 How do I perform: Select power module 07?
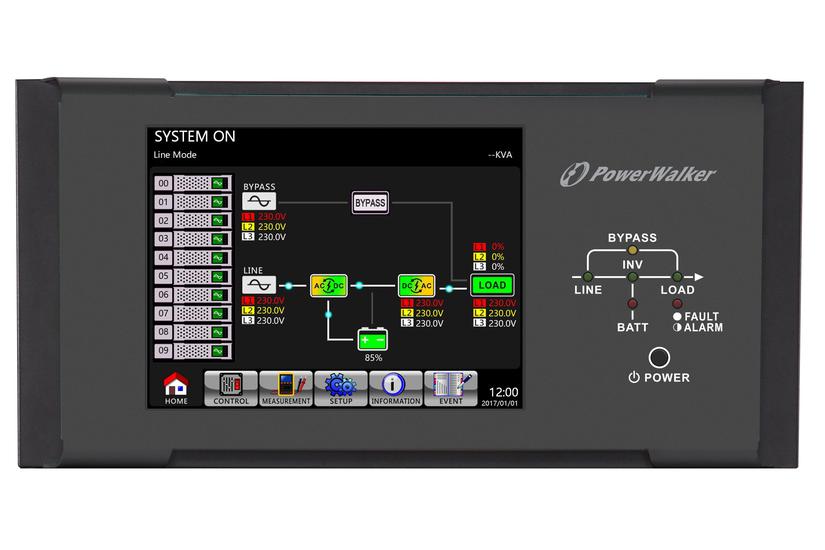pos(193,313)
